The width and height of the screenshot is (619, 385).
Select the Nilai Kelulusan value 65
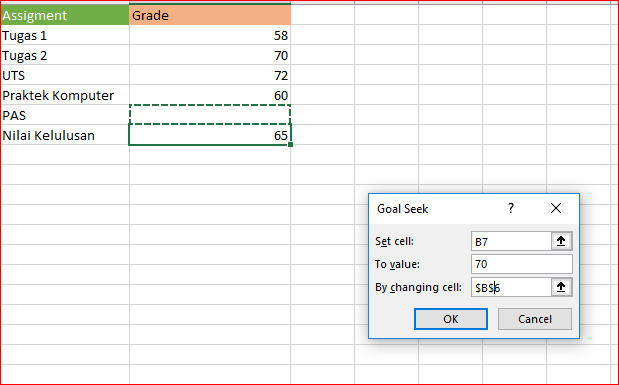tap(210, 135)
